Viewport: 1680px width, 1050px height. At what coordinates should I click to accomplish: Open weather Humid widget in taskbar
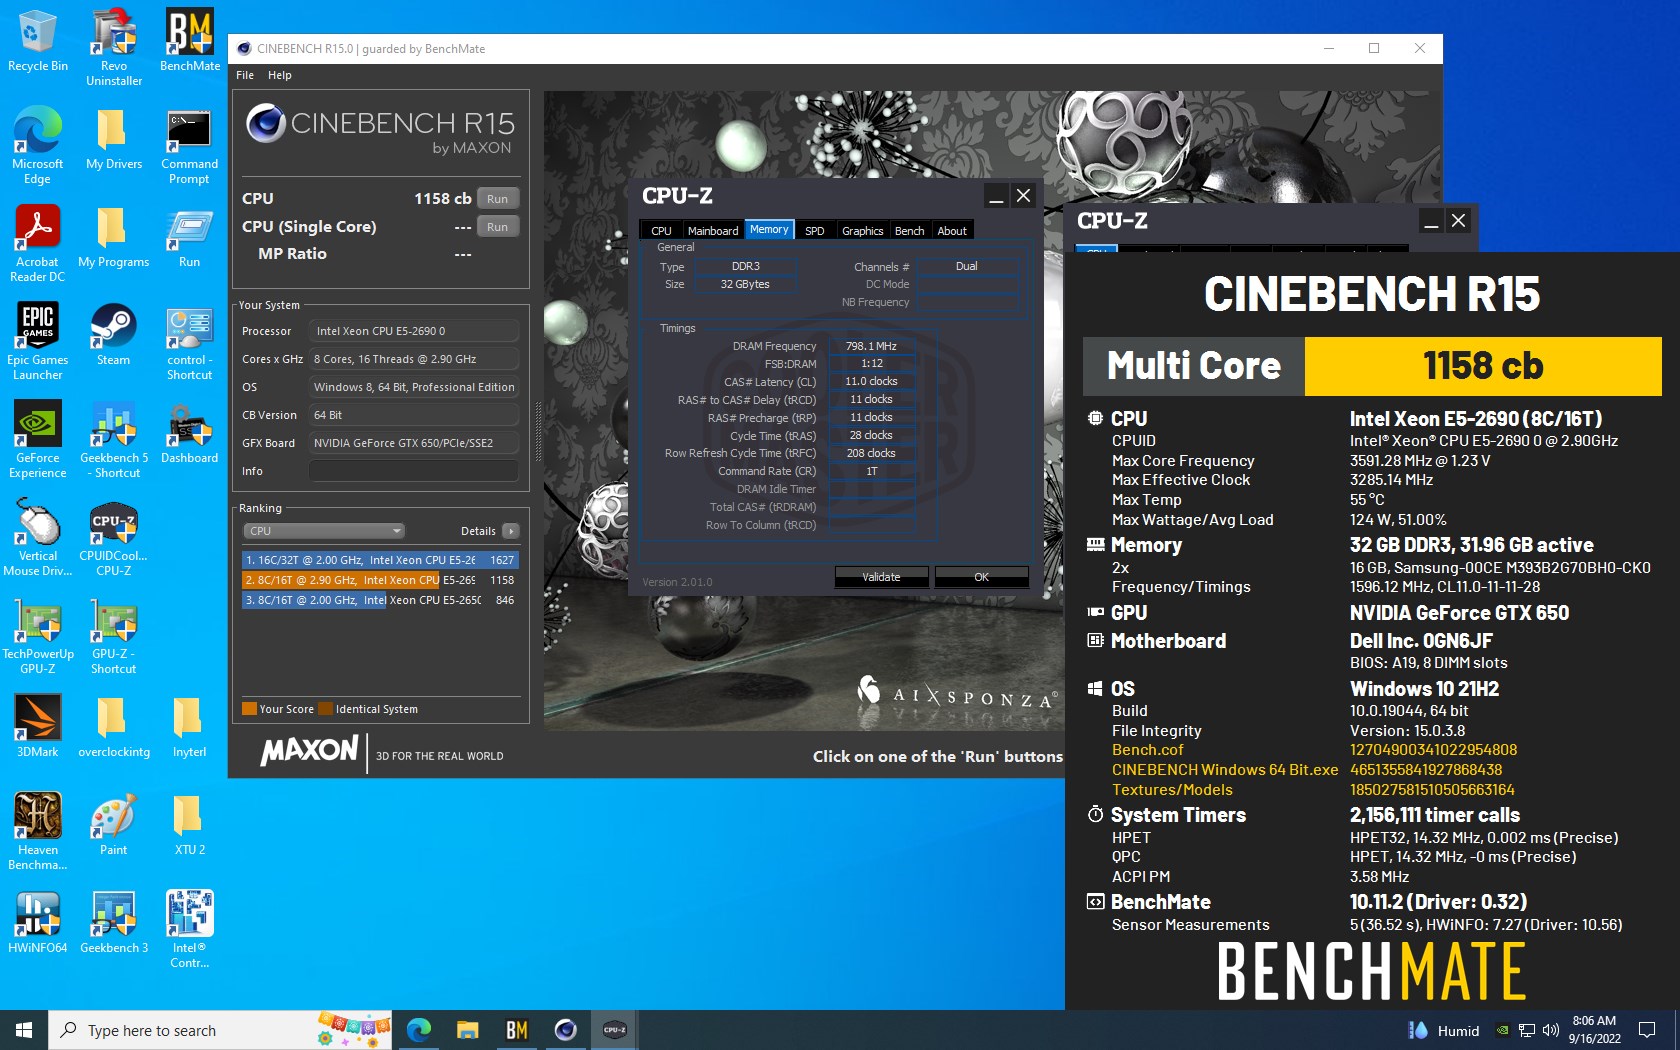1444,1030
